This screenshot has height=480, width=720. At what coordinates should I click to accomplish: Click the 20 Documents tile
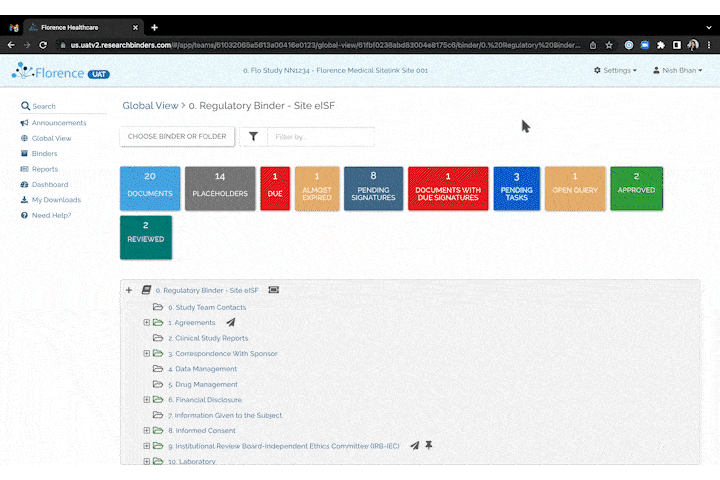tap(150, 188)
